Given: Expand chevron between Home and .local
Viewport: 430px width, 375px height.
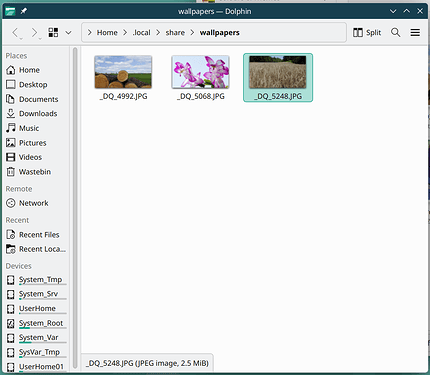Looking at the screenshot, I should tap(125, 33).
